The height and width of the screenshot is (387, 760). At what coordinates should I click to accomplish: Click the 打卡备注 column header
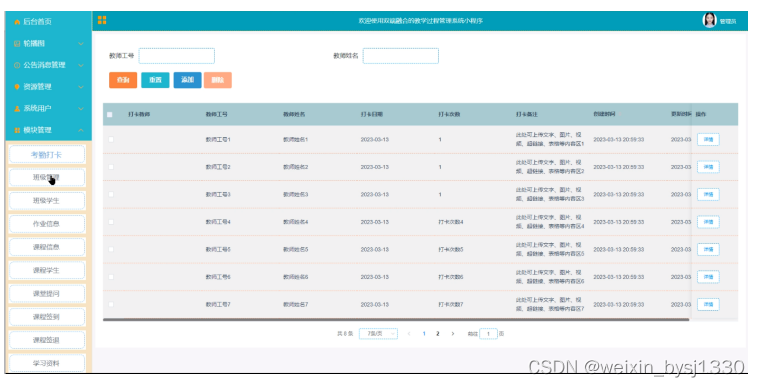pyautogui.click(x=526, y=114)
